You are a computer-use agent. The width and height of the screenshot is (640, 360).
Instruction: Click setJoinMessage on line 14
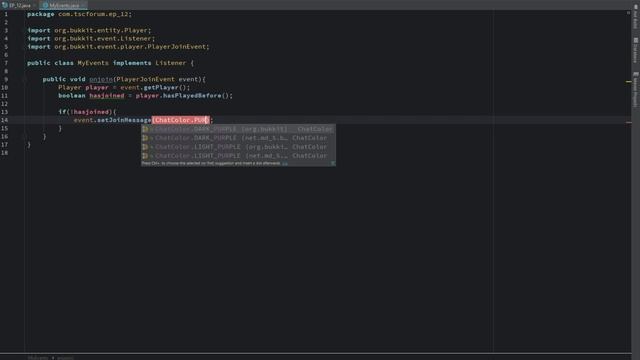point(124,120)
